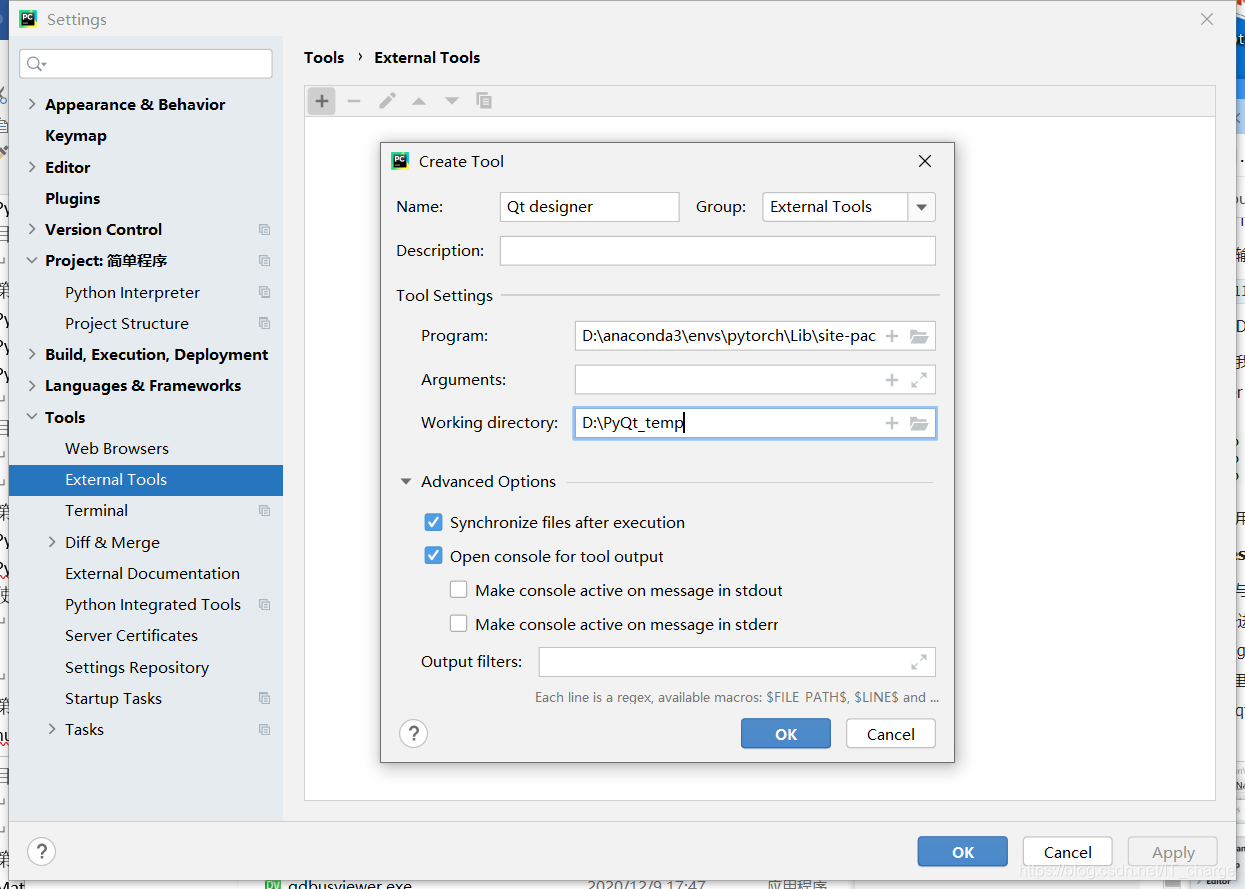Expand Arguments field with diagonal arrows icon
Screen dimensions: 1245x889
point(919,380)
